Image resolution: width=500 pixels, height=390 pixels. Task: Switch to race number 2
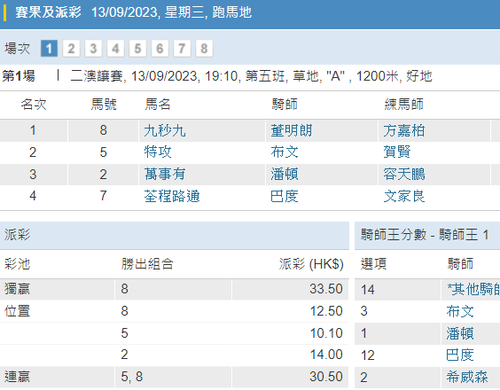point(71,48)
